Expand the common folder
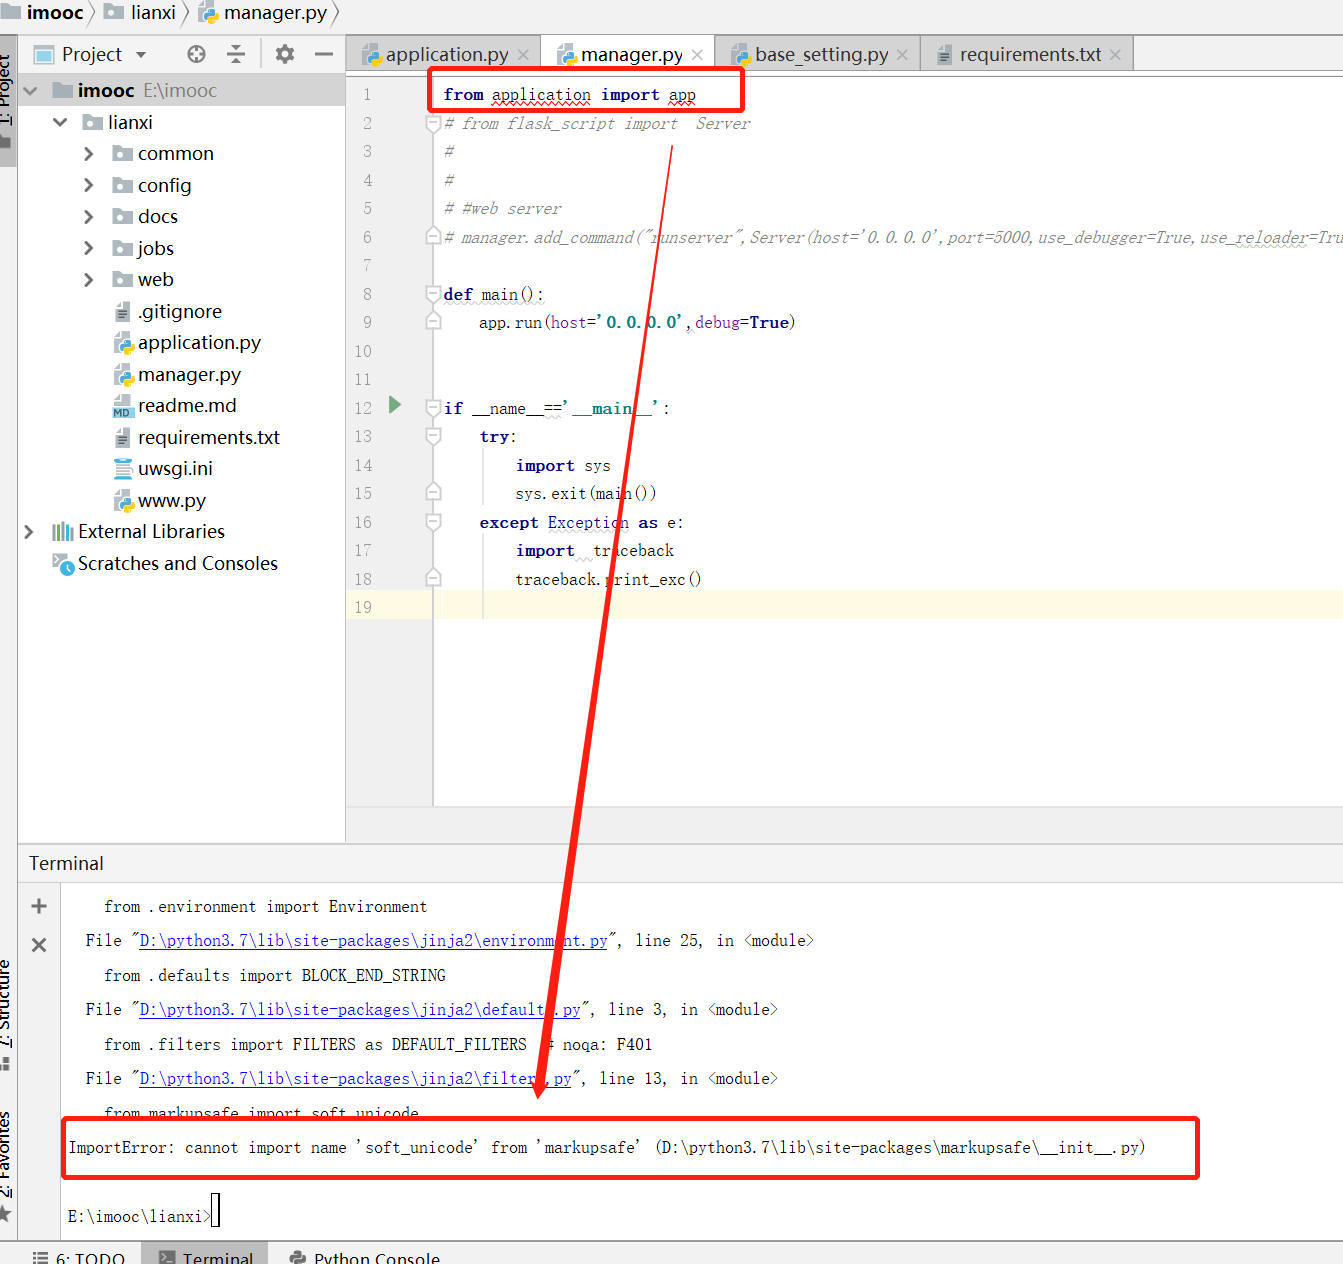 click(x=89, y=154)
